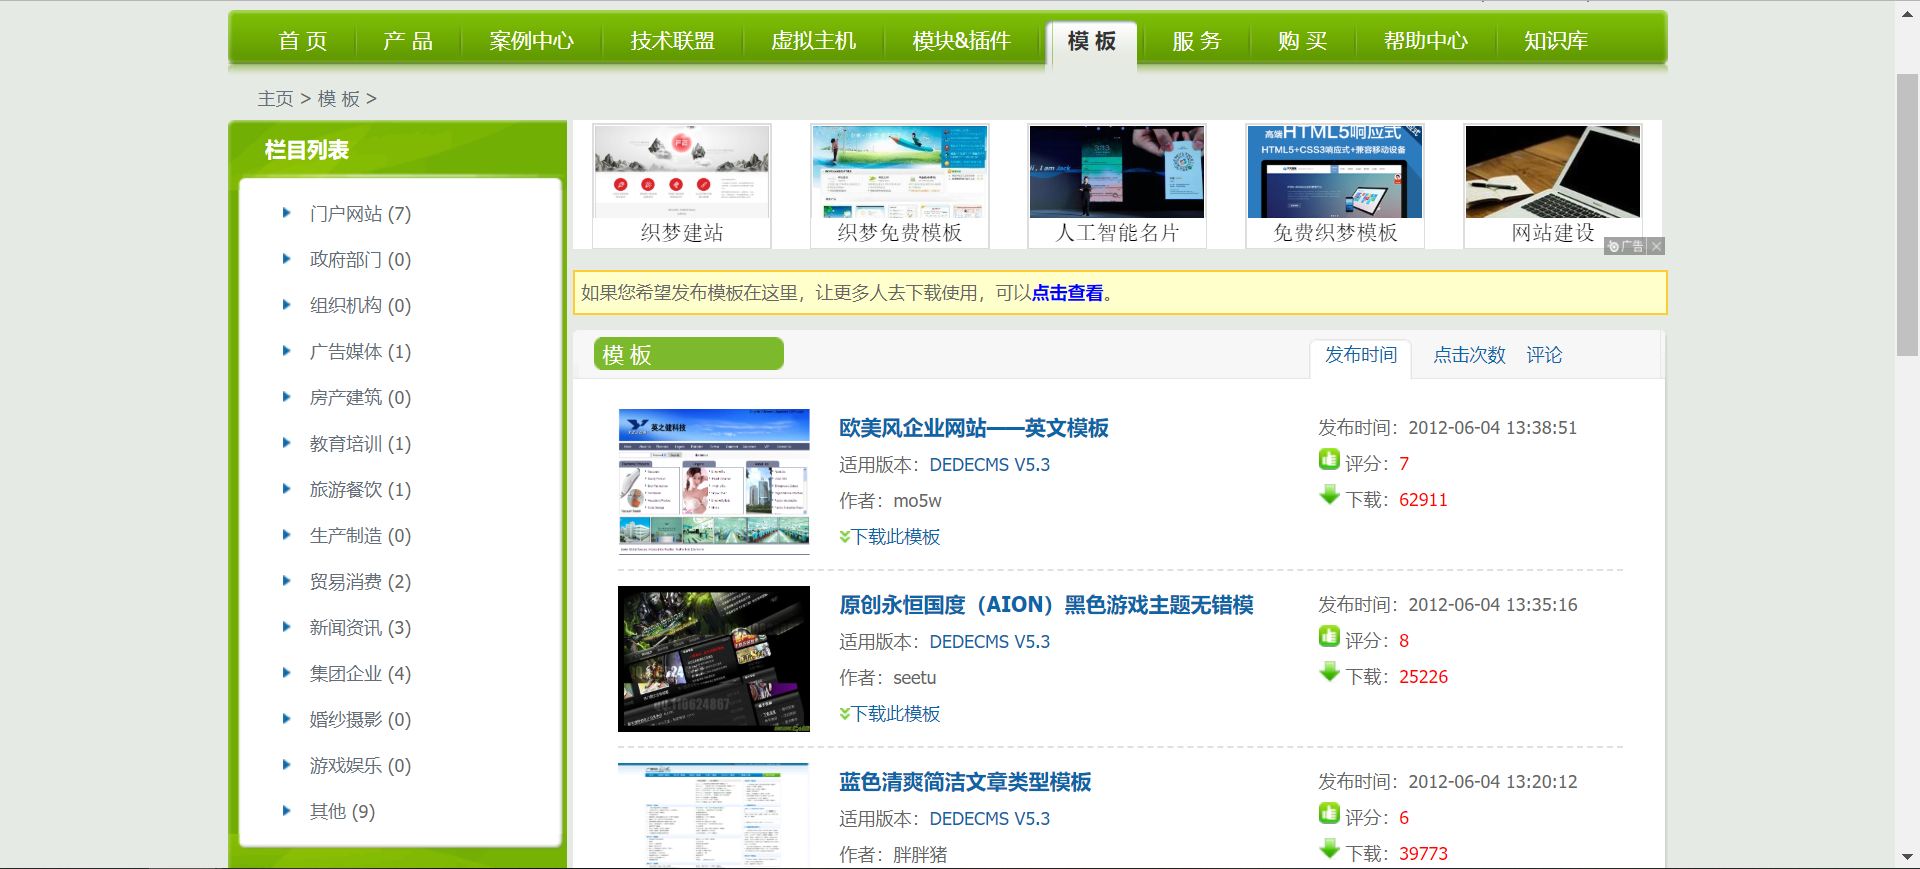
Task: Click the 广告 ad info icon
Action: pos(1625,246)
